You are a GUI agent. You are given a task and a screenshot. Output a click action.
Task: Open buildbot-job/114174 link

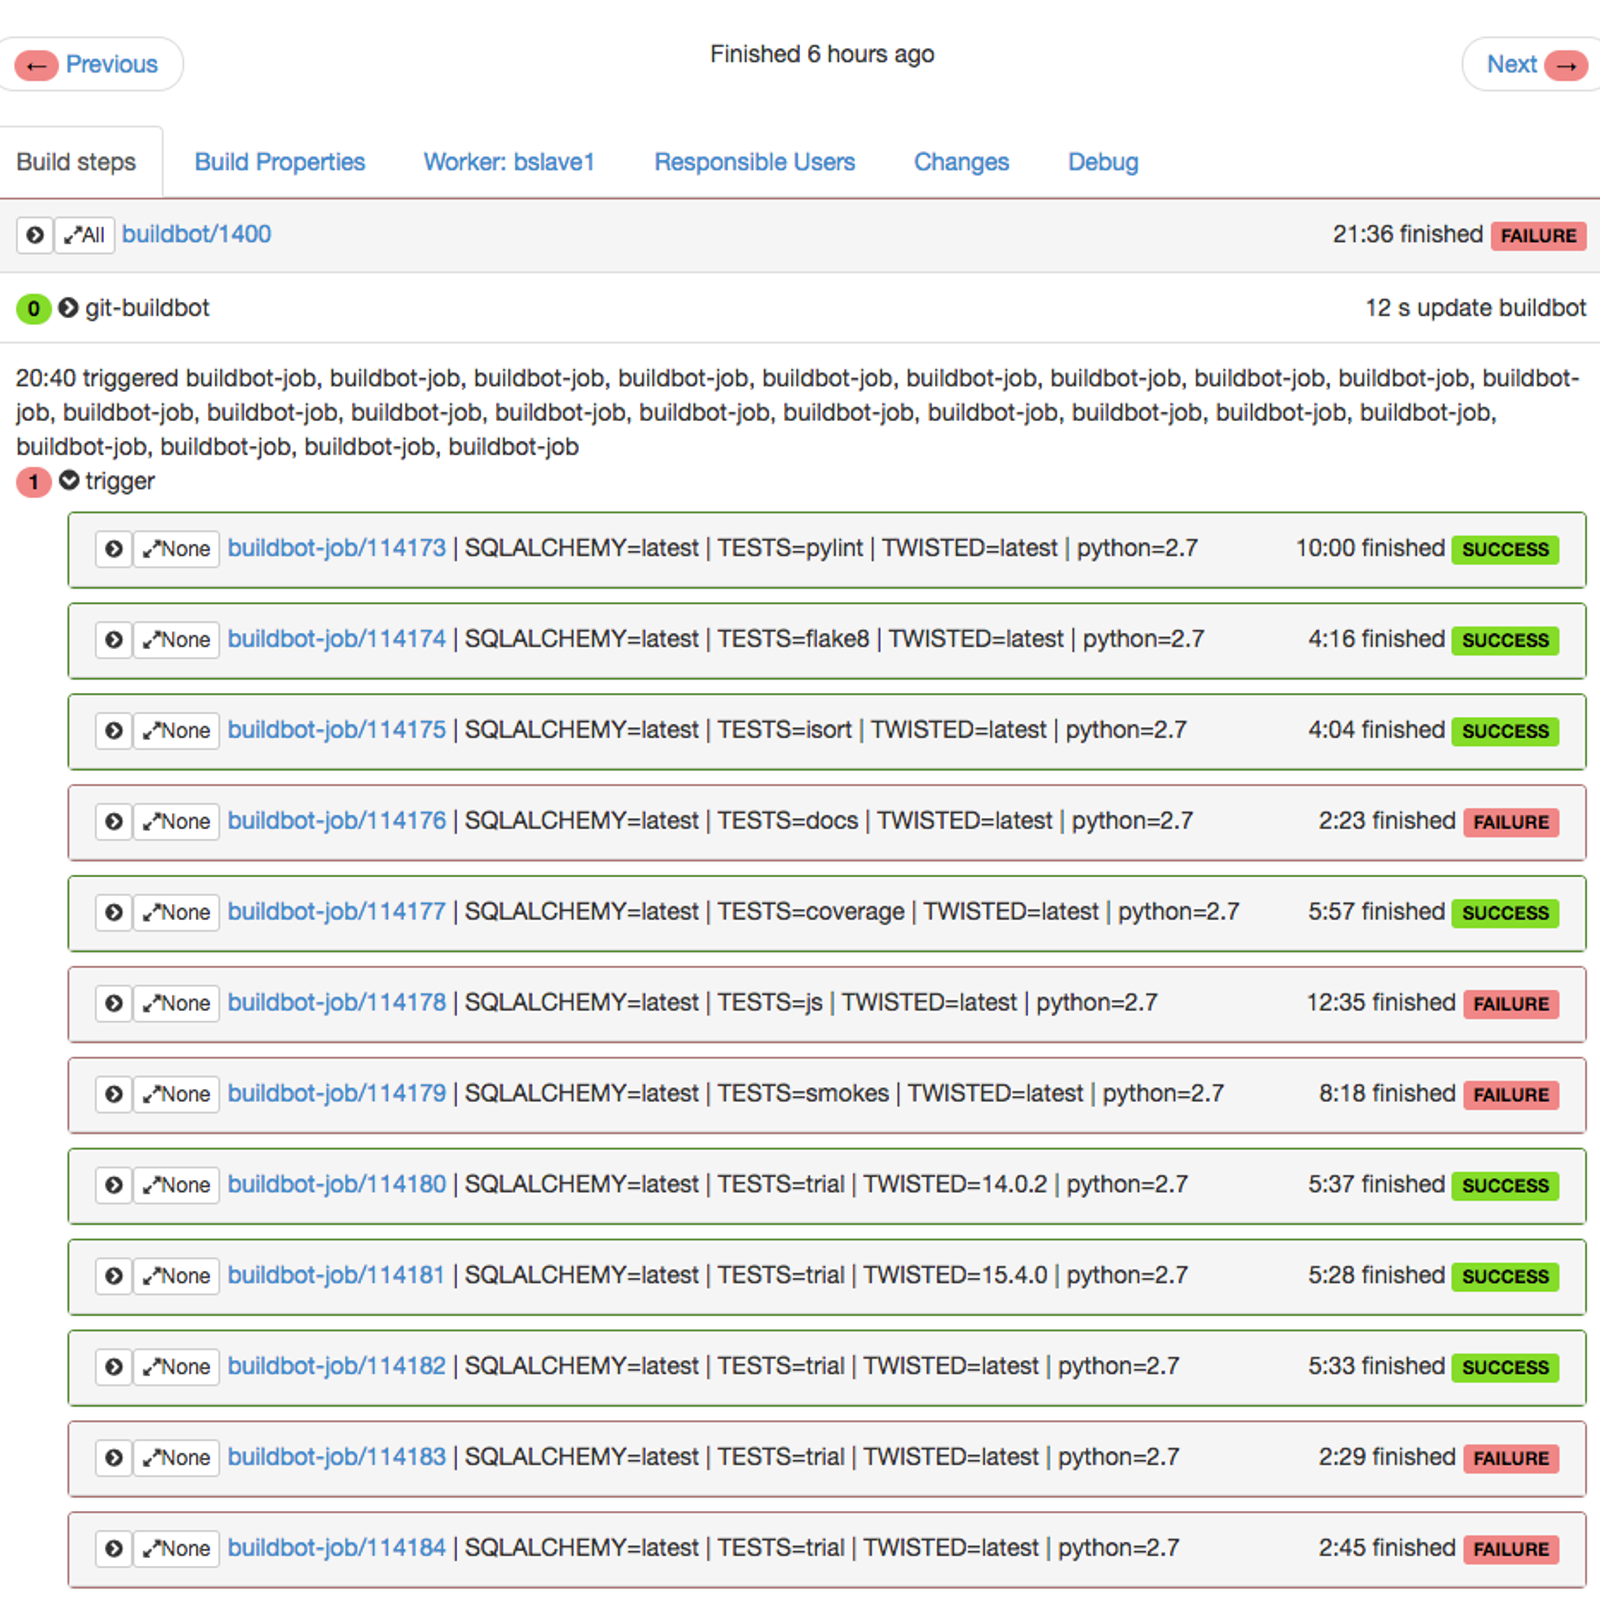click(336, 639)
